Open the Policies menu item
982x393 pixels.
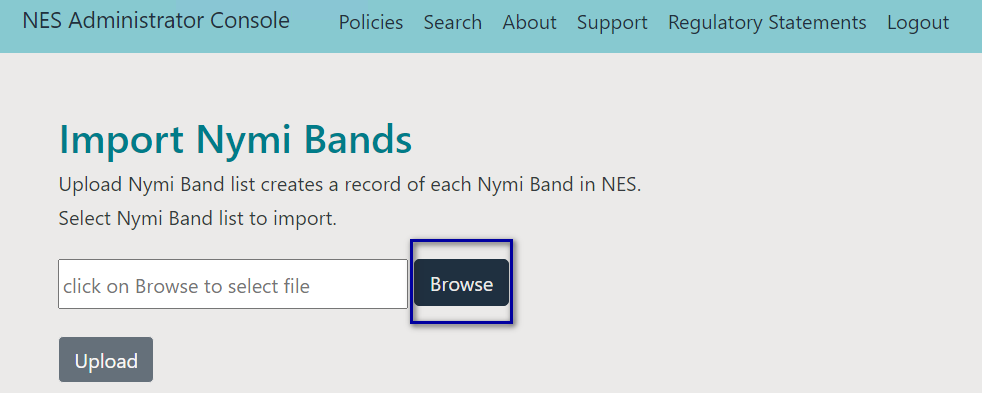pyautogui.click(x=371, y=23)
